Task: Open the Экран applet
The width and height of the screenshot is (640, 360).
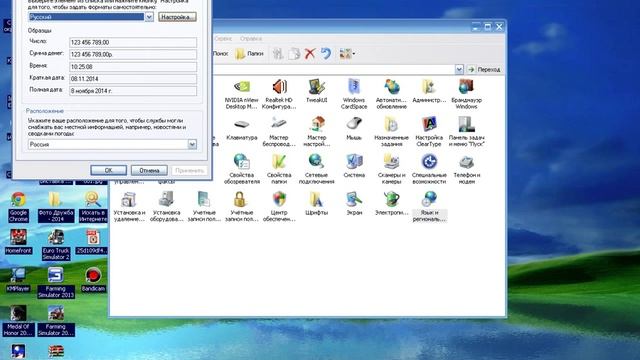Action: 354,204
